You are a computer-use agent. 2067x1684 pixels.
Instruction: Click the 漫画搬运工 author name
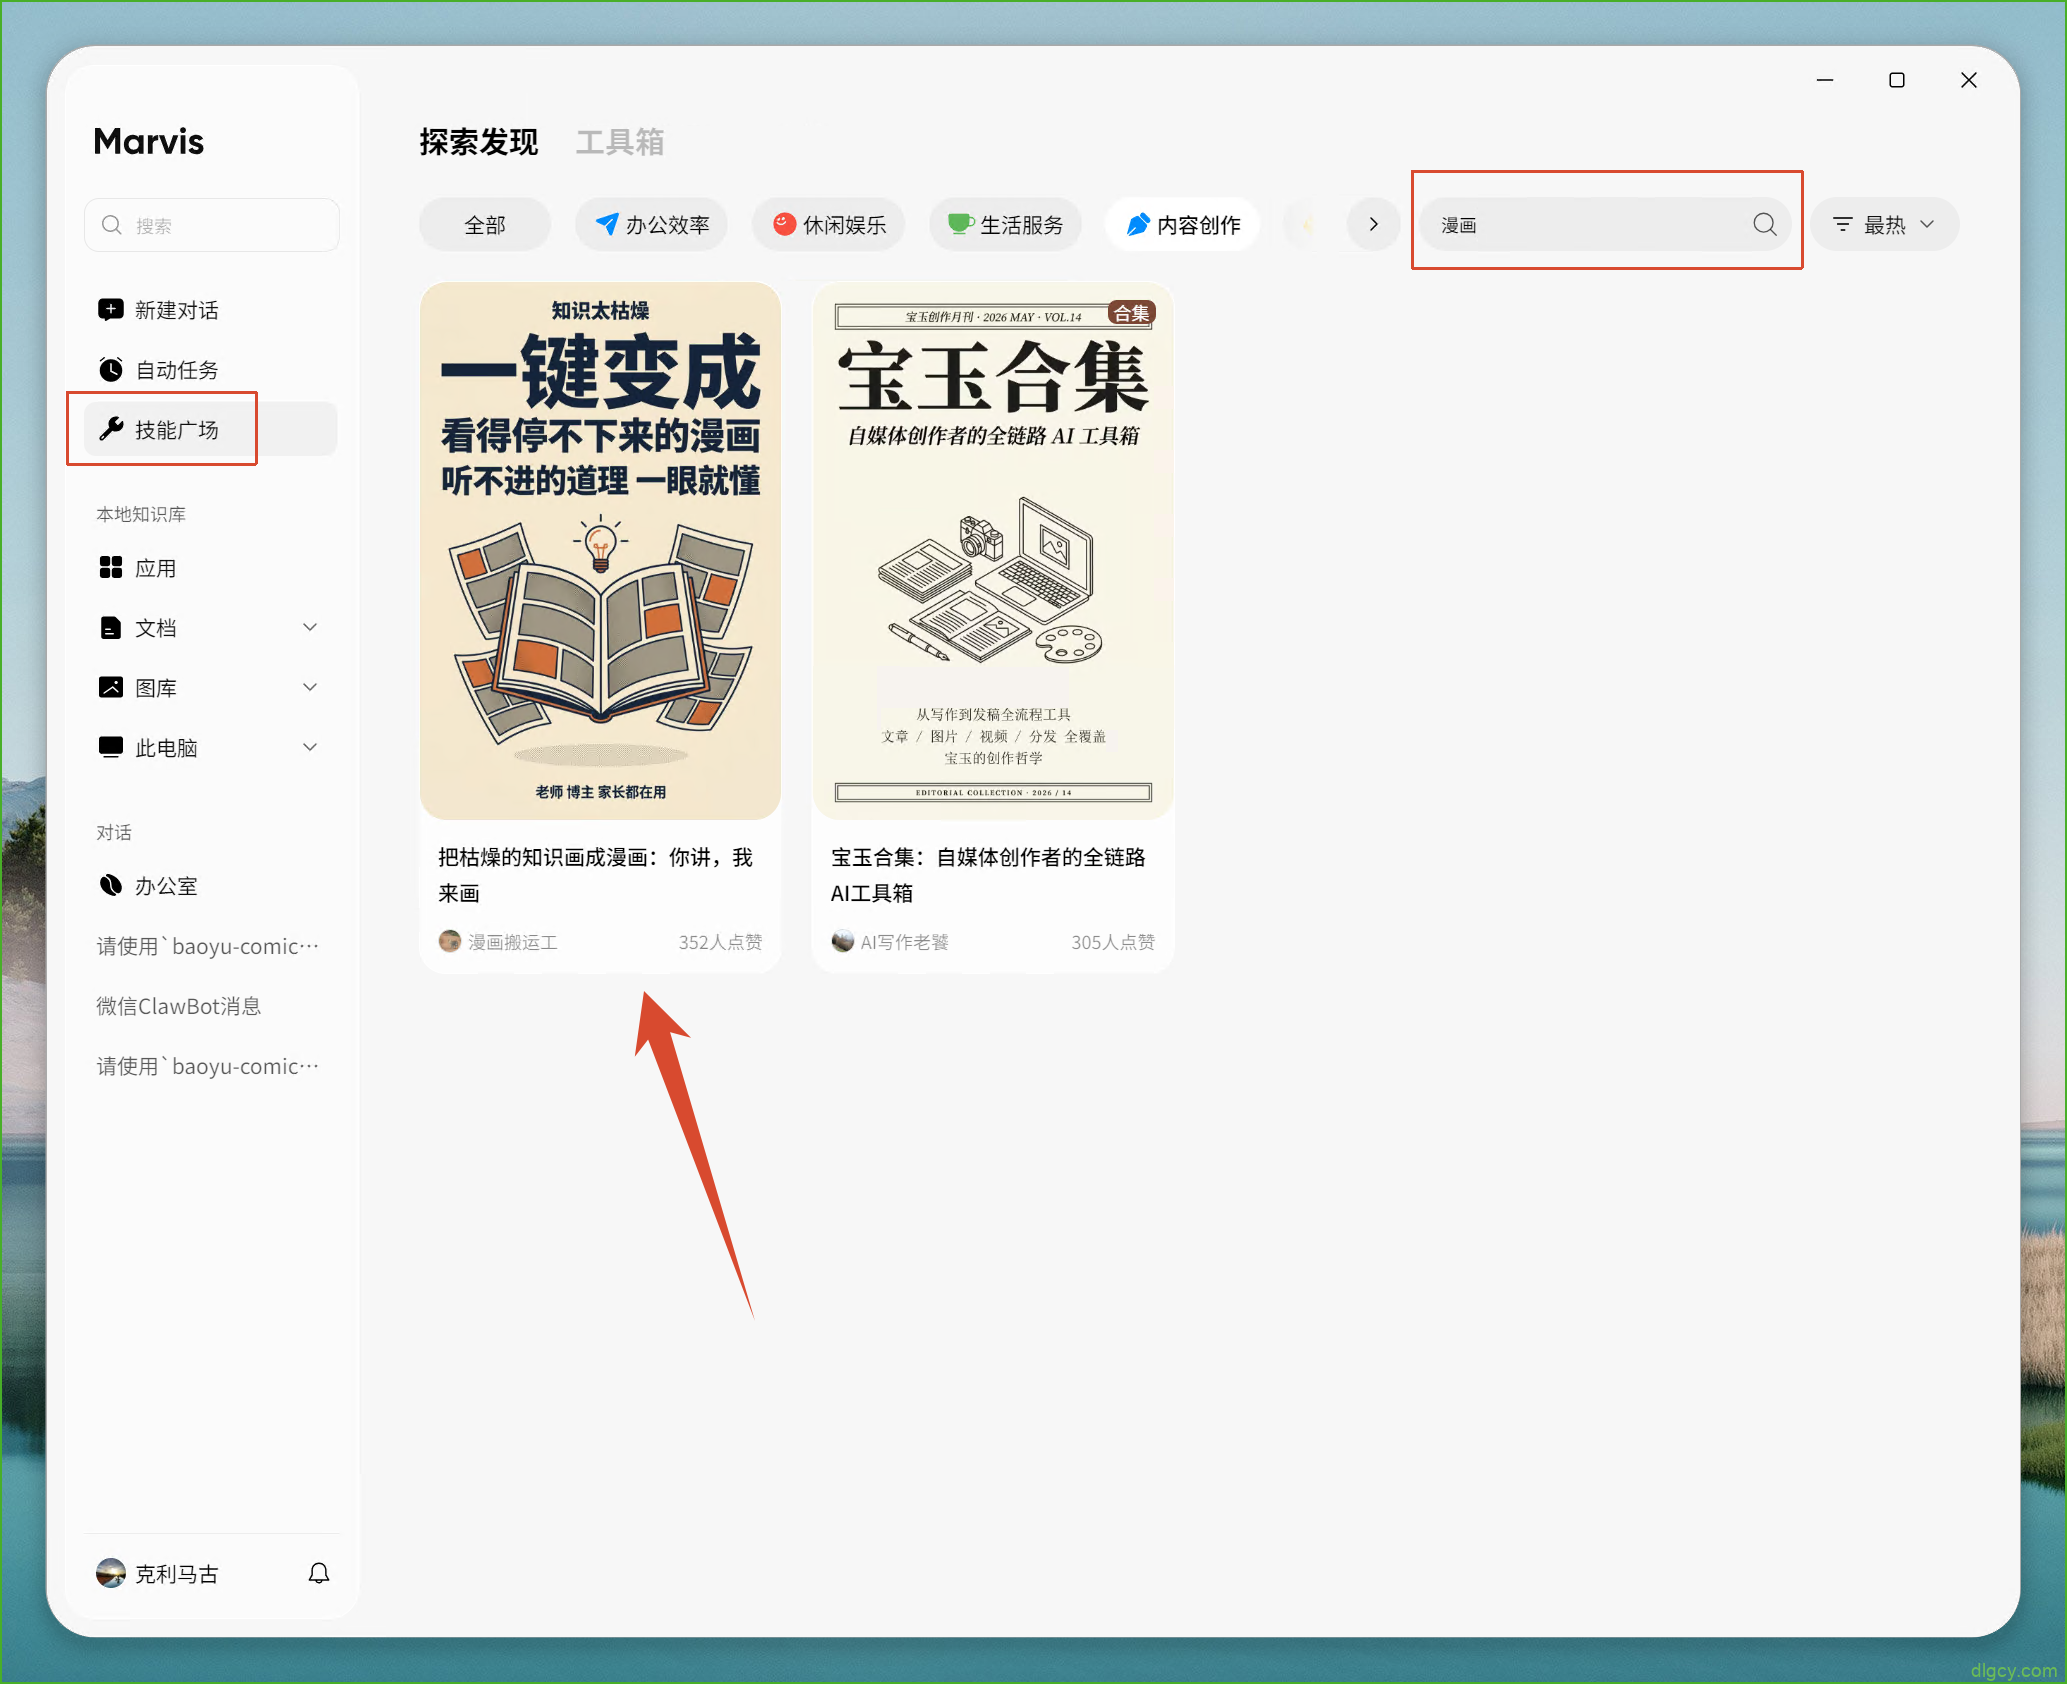[x=513, y=942]
